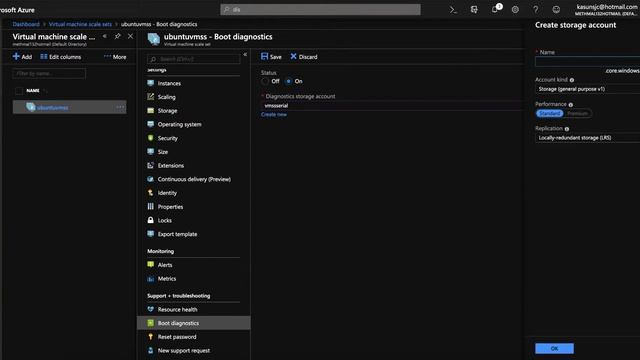Go to Virtual machine scale sets breadcrumb
This screenshot has height=360, width=640.
coord(80,24)
